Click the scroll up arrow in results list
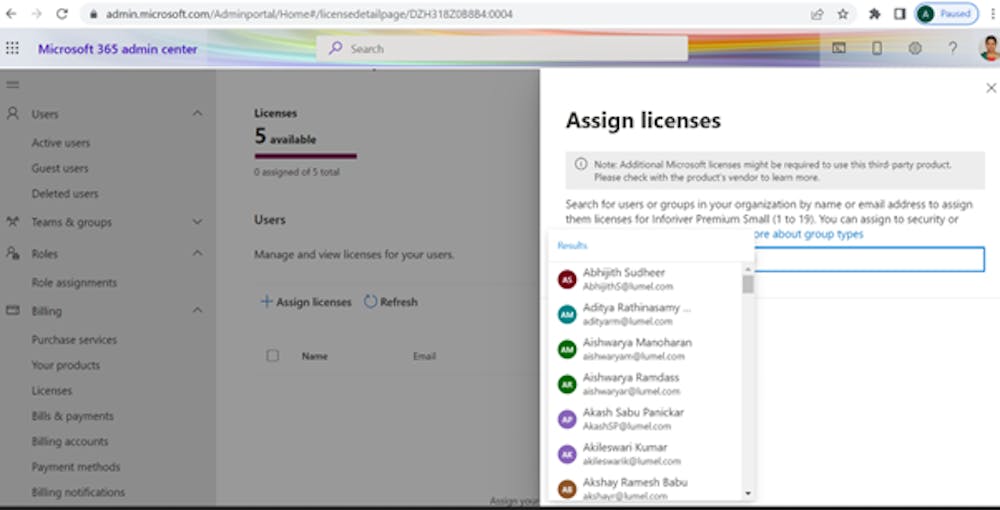 click(748, 268)
